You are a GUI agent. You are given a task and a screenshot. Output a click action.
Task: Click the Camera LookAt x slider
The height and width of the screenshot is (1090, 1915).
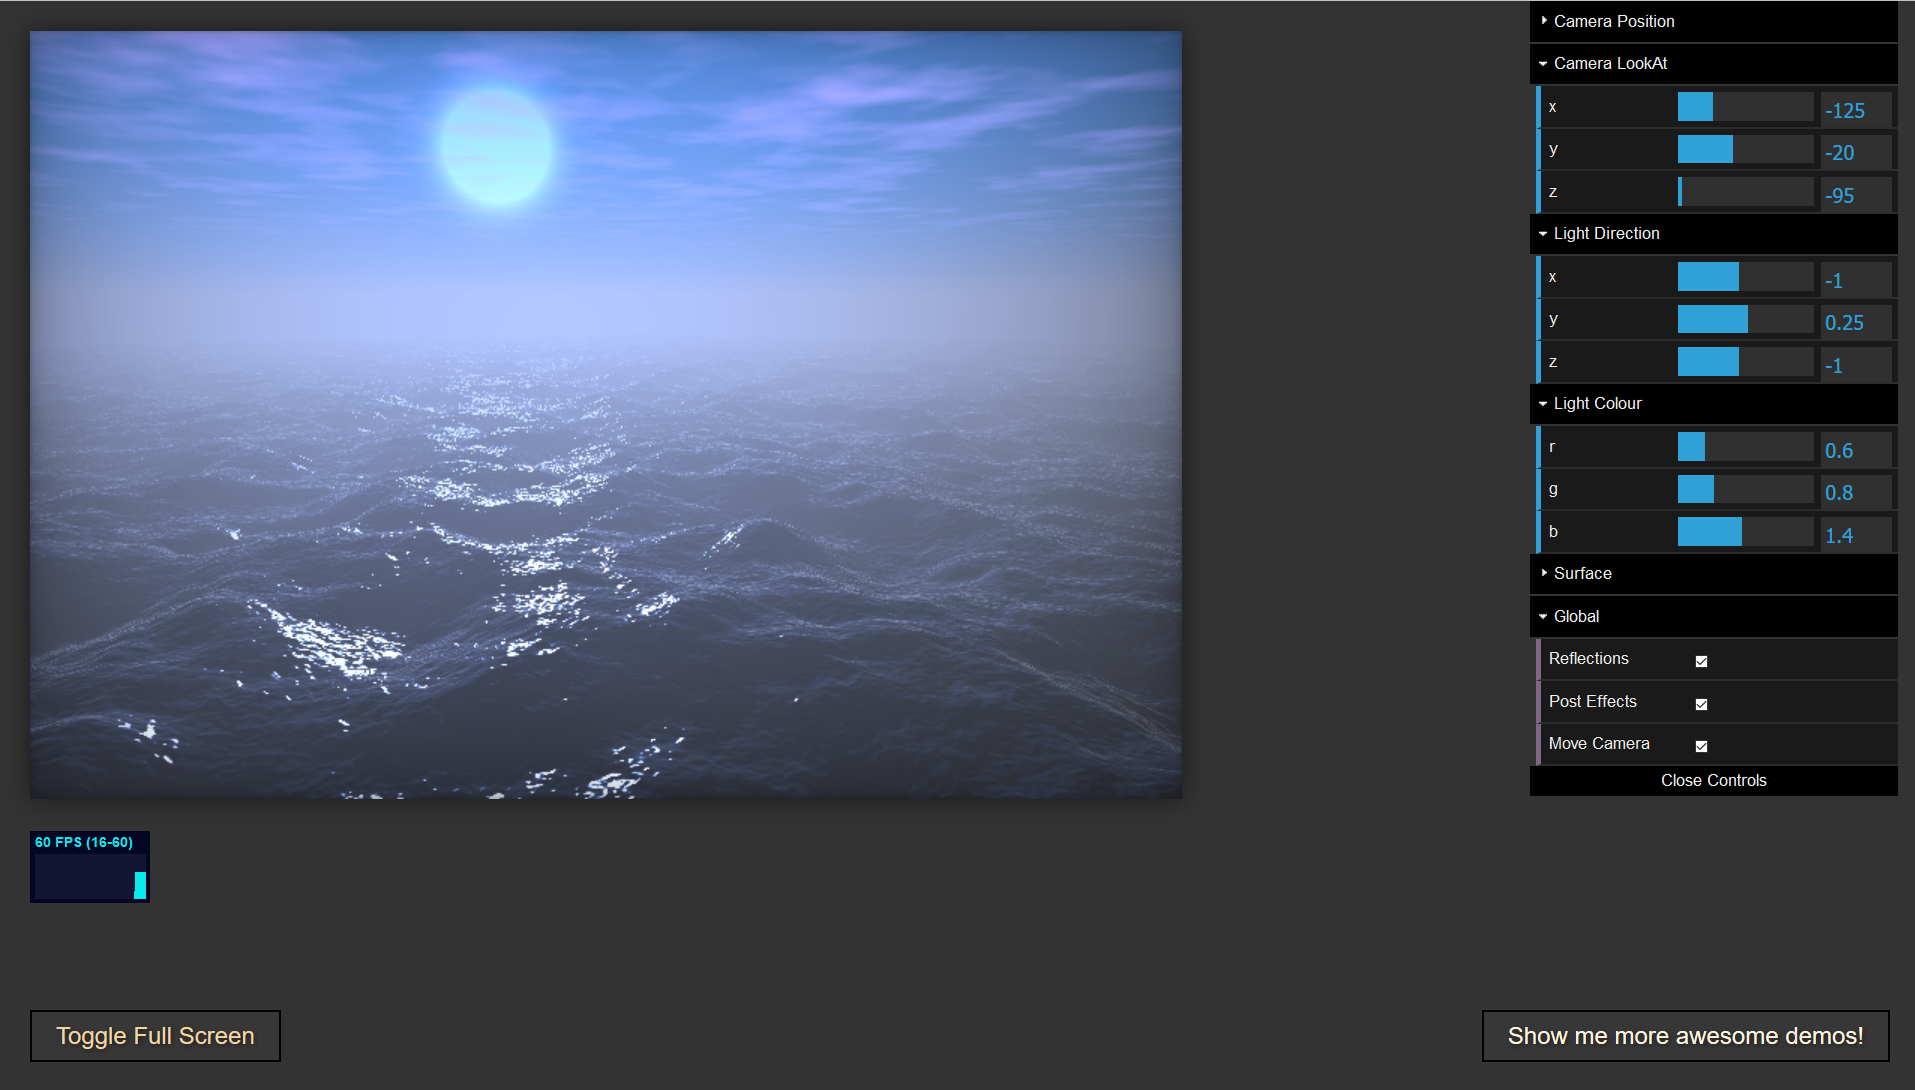click(x=1745, y=107)
